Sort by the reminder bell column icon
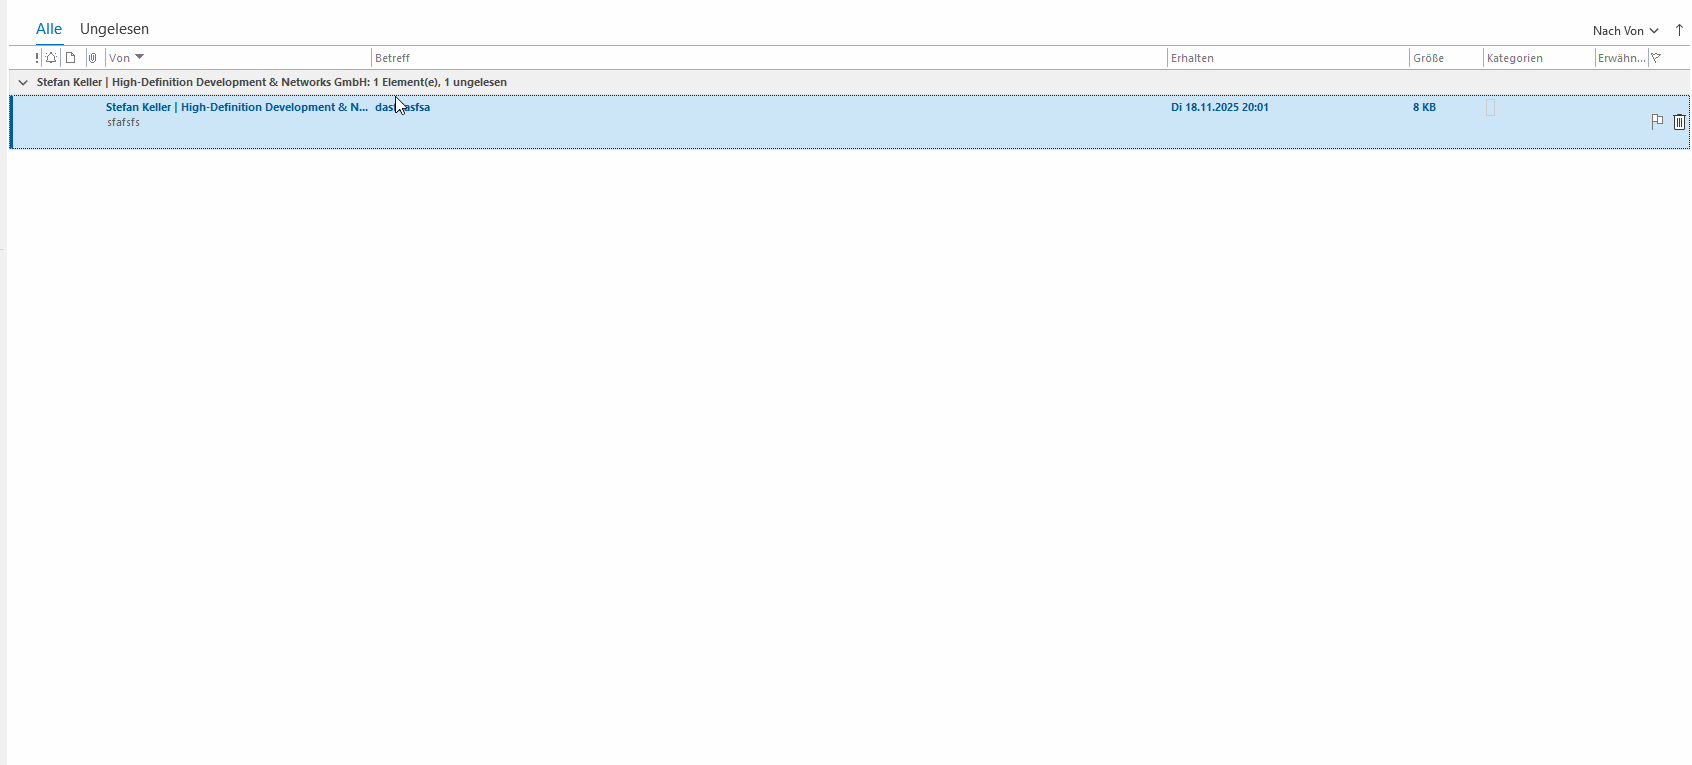Screen dimensions: 1692x765 pos(51,58)
